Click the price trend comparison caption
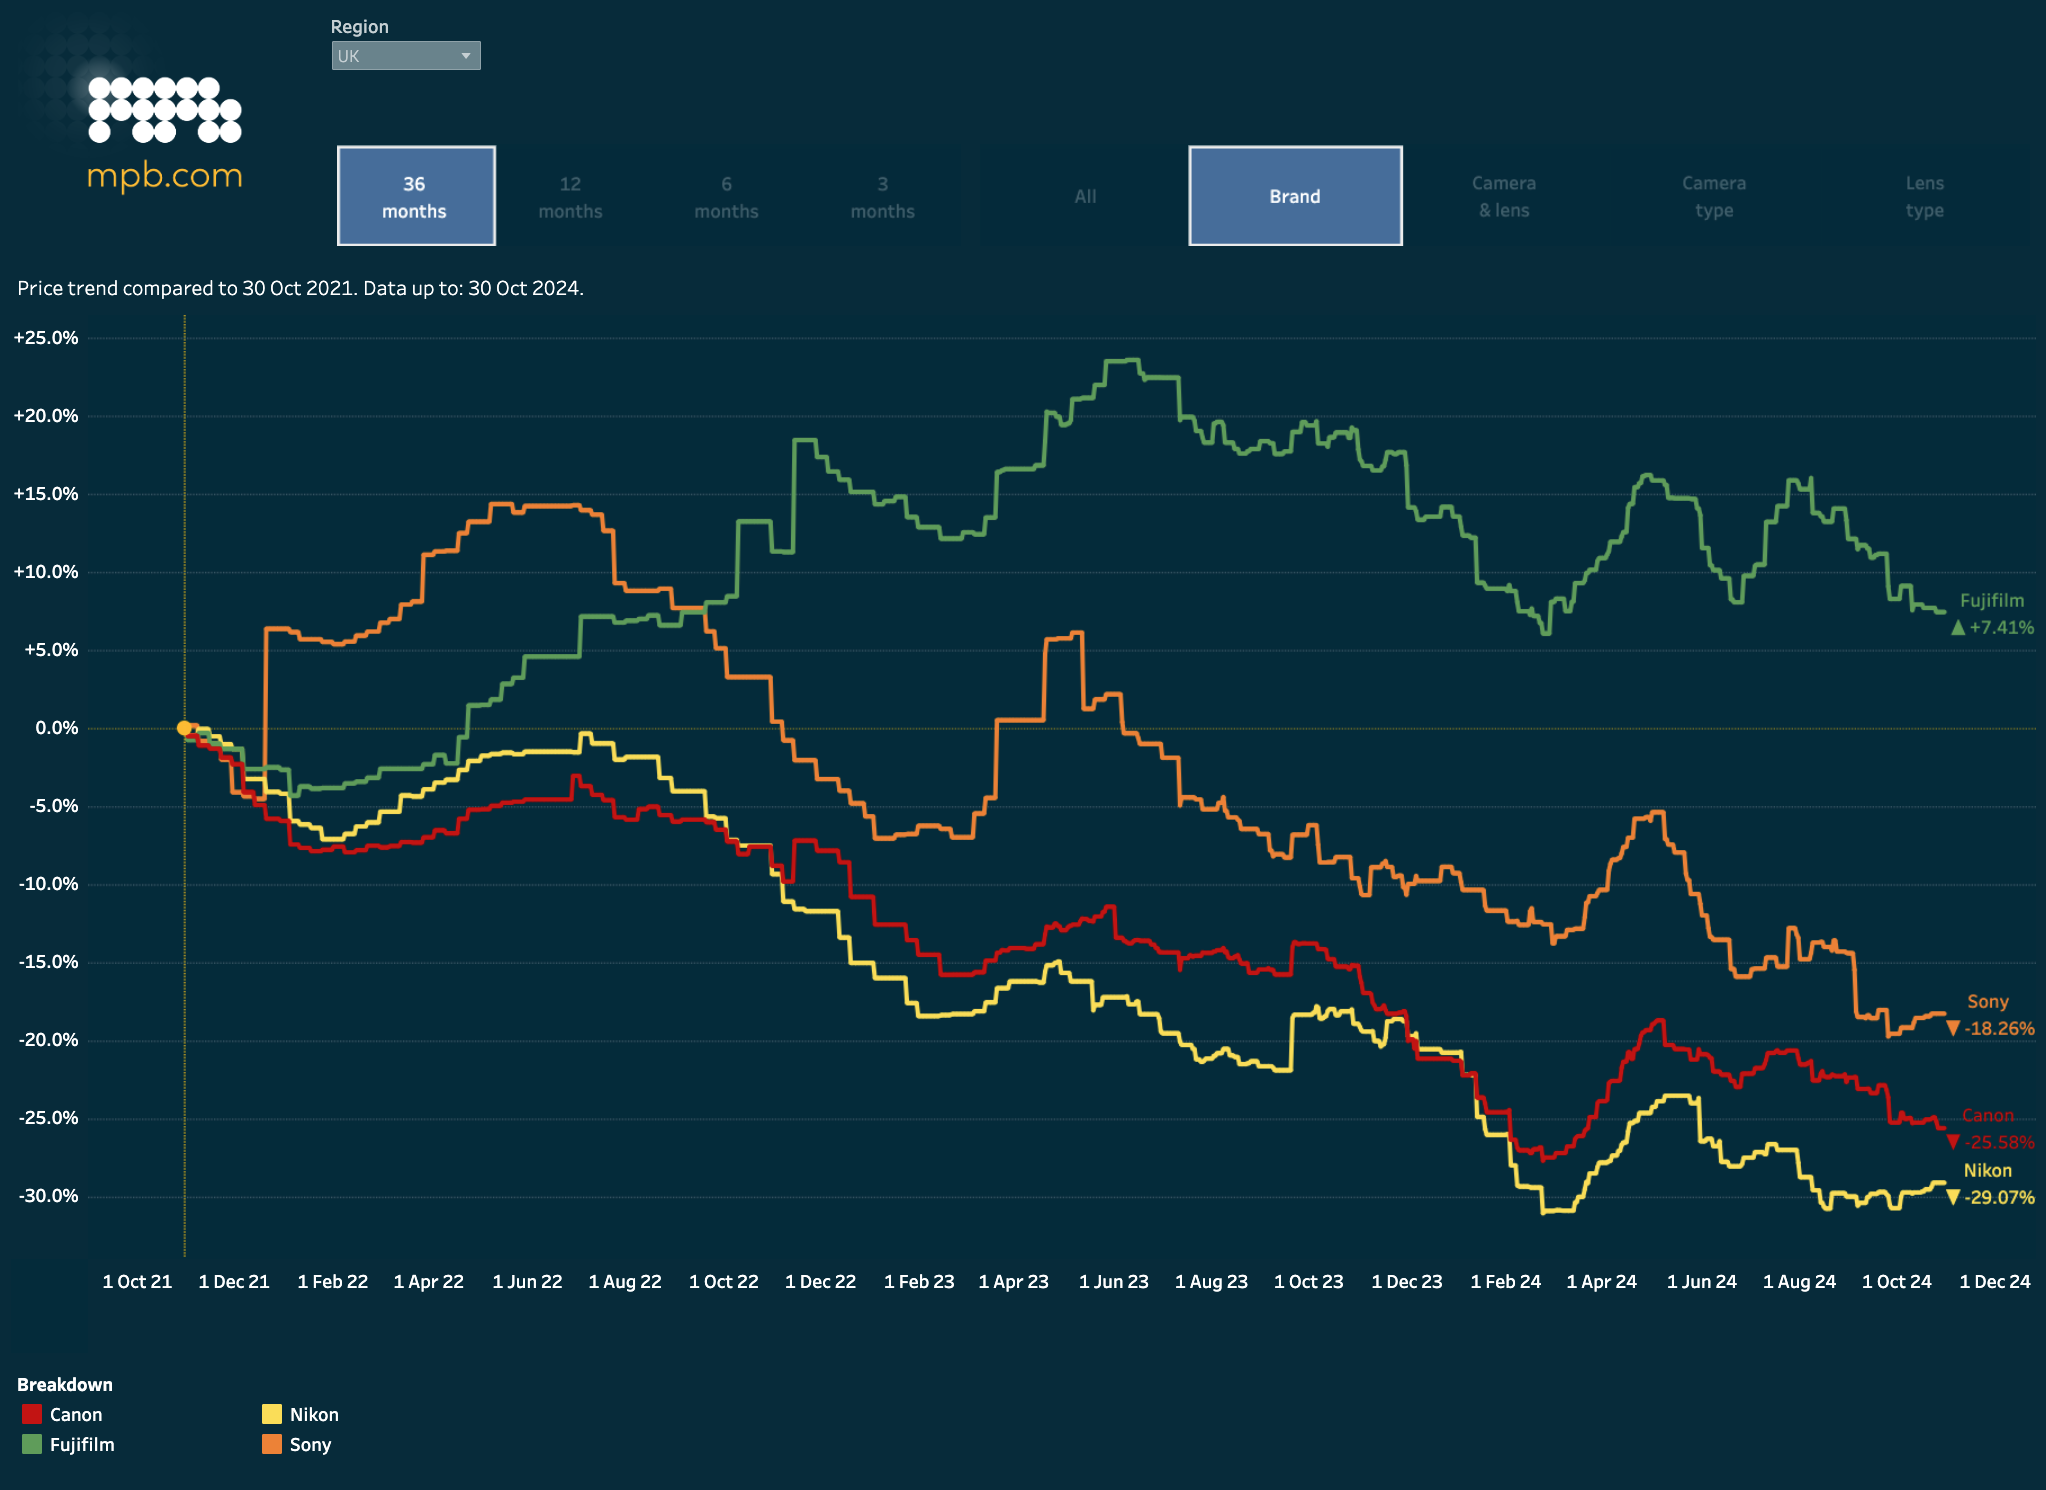Image resolution: width=2046 pixels, height=1490 pixels. [301, 288]
